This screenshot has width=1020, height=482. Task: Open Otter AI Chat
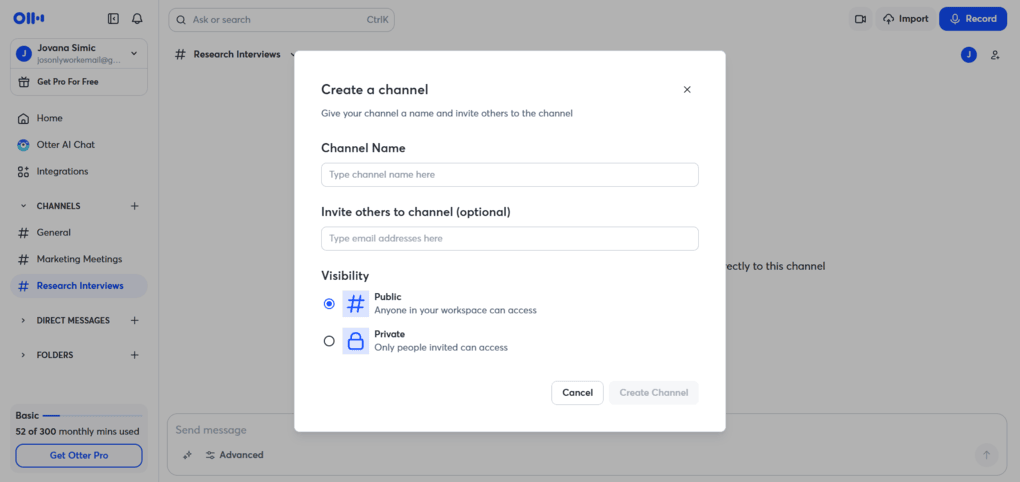click(65, 145)
